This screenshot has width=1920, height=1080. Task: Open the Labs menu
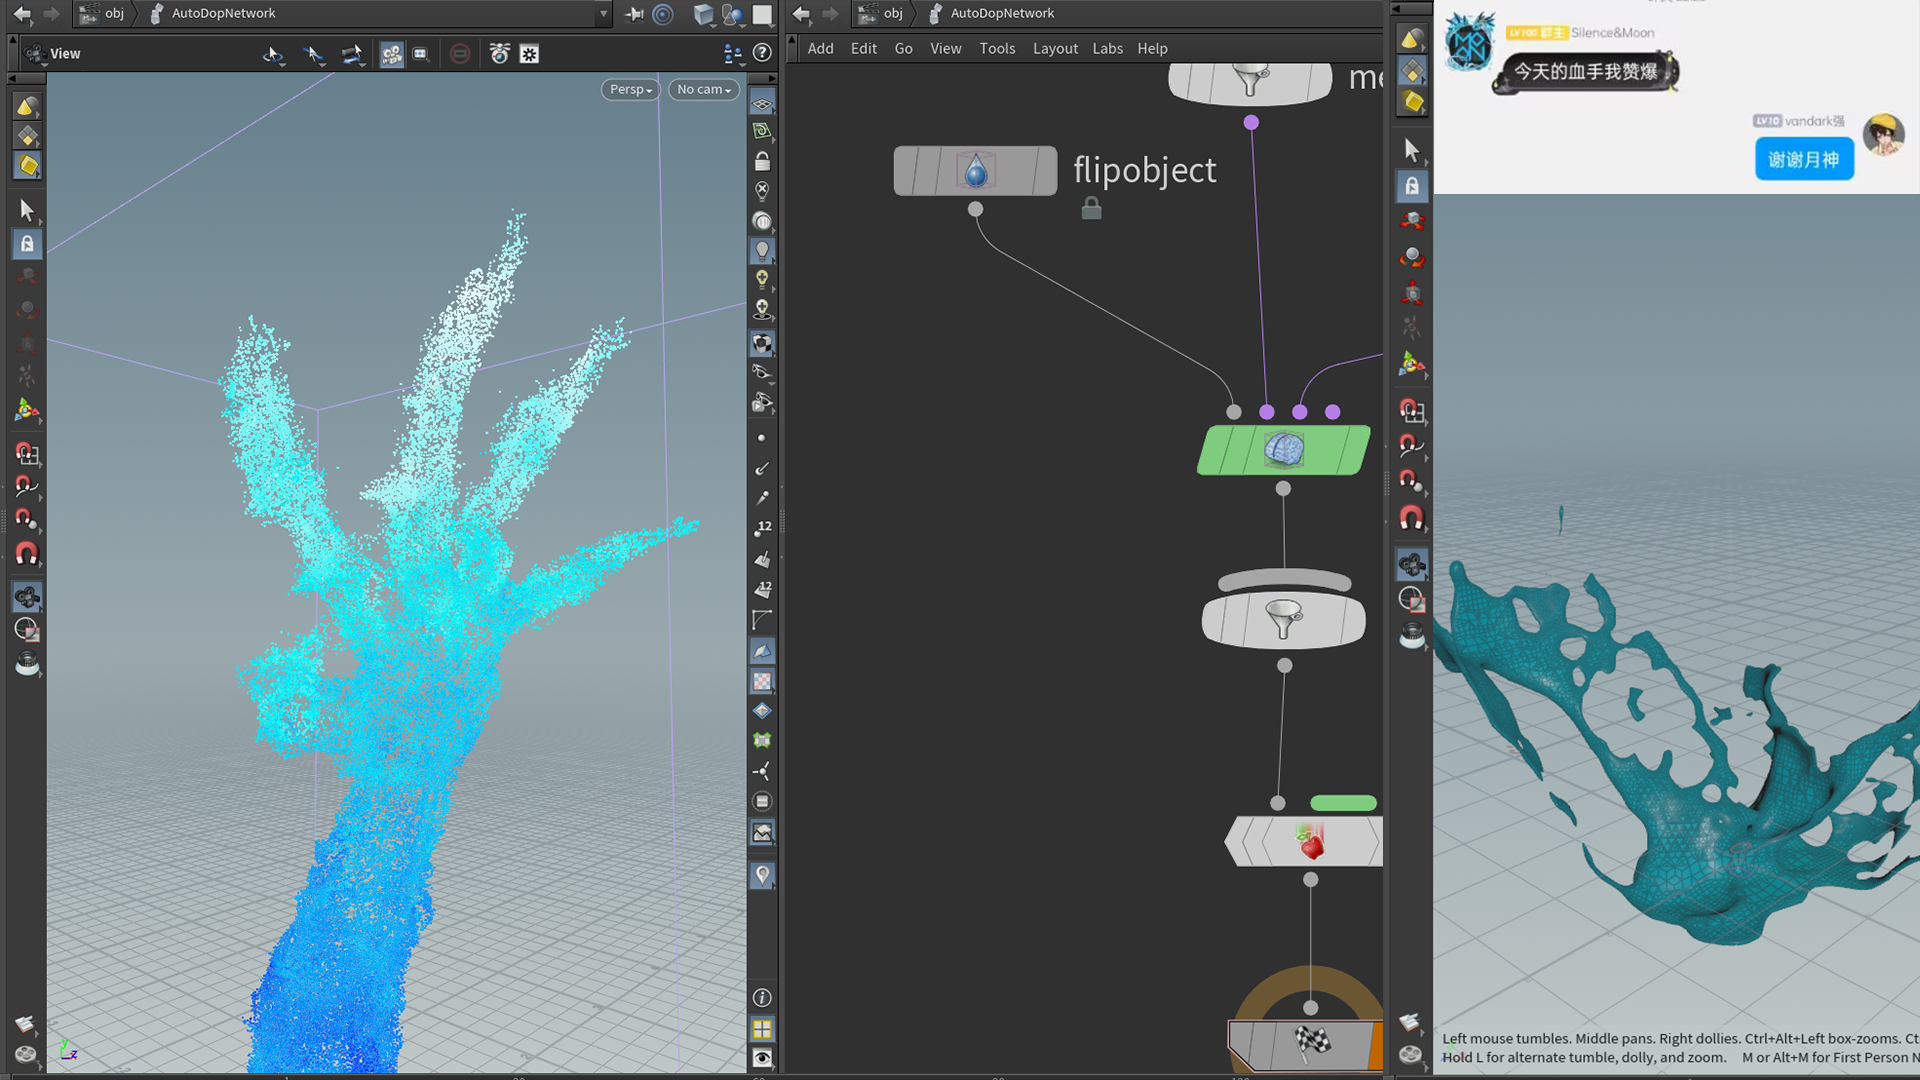pyautogui.click(x=1107, y=48)
